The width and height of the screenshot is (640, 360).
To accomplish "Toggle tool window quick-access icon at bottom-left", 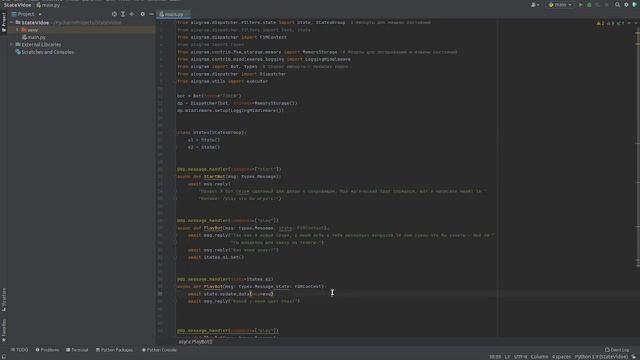I will coord(4,357).
